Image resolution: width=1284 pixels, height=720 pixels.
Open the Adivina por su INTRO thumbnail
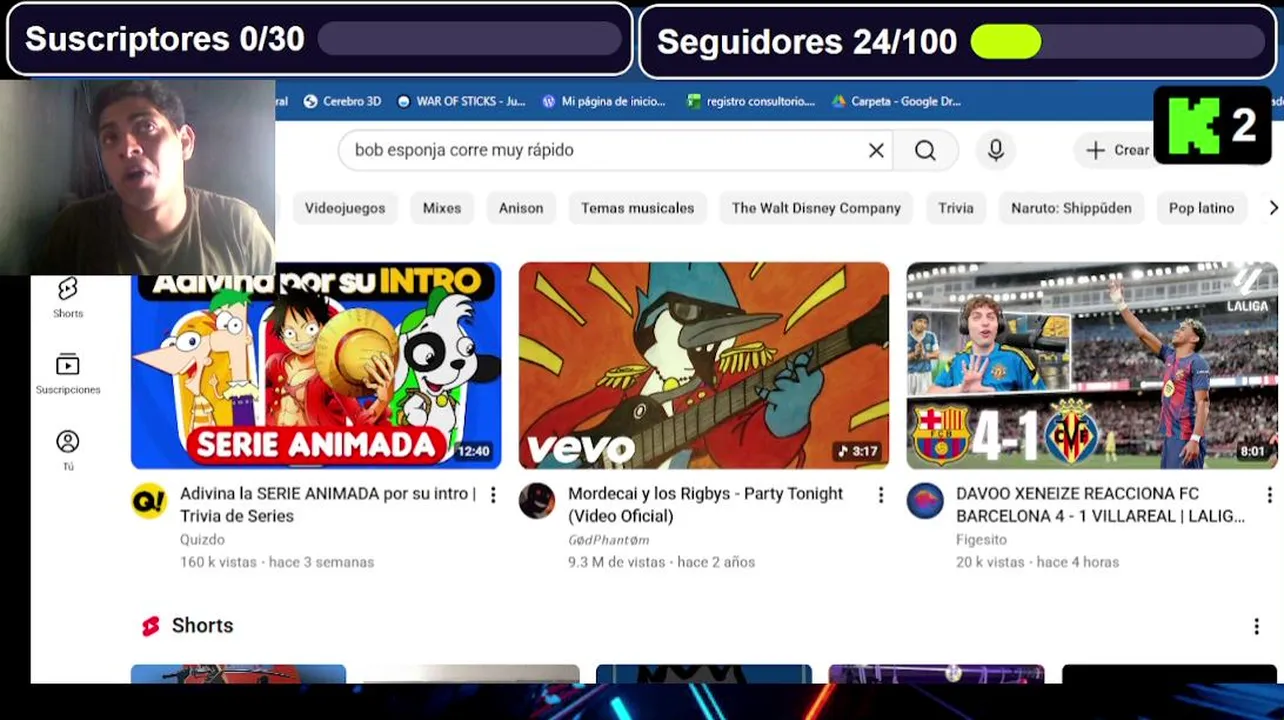pyautogui.click(x=316, y=365)
